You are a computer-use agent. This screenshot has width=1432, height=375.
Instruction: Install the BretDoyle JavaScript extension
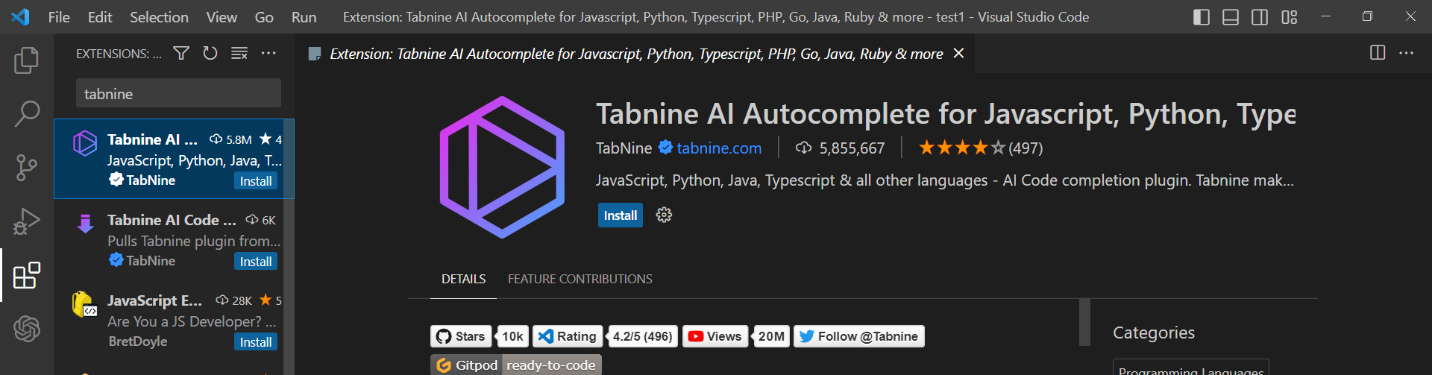(x=256, y=342)
